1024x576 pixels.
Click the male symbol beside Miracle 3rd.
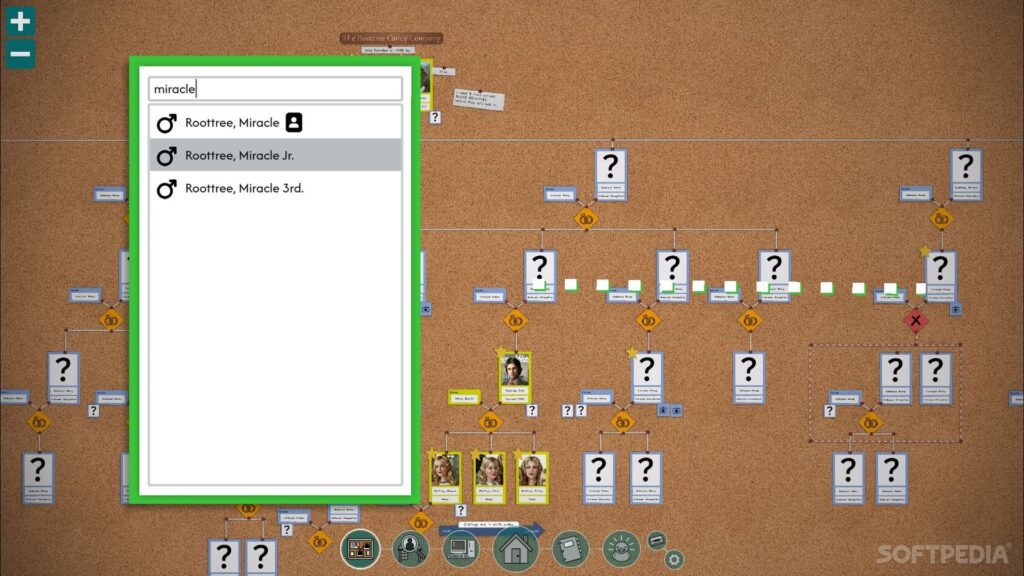(x=167, y=188)
